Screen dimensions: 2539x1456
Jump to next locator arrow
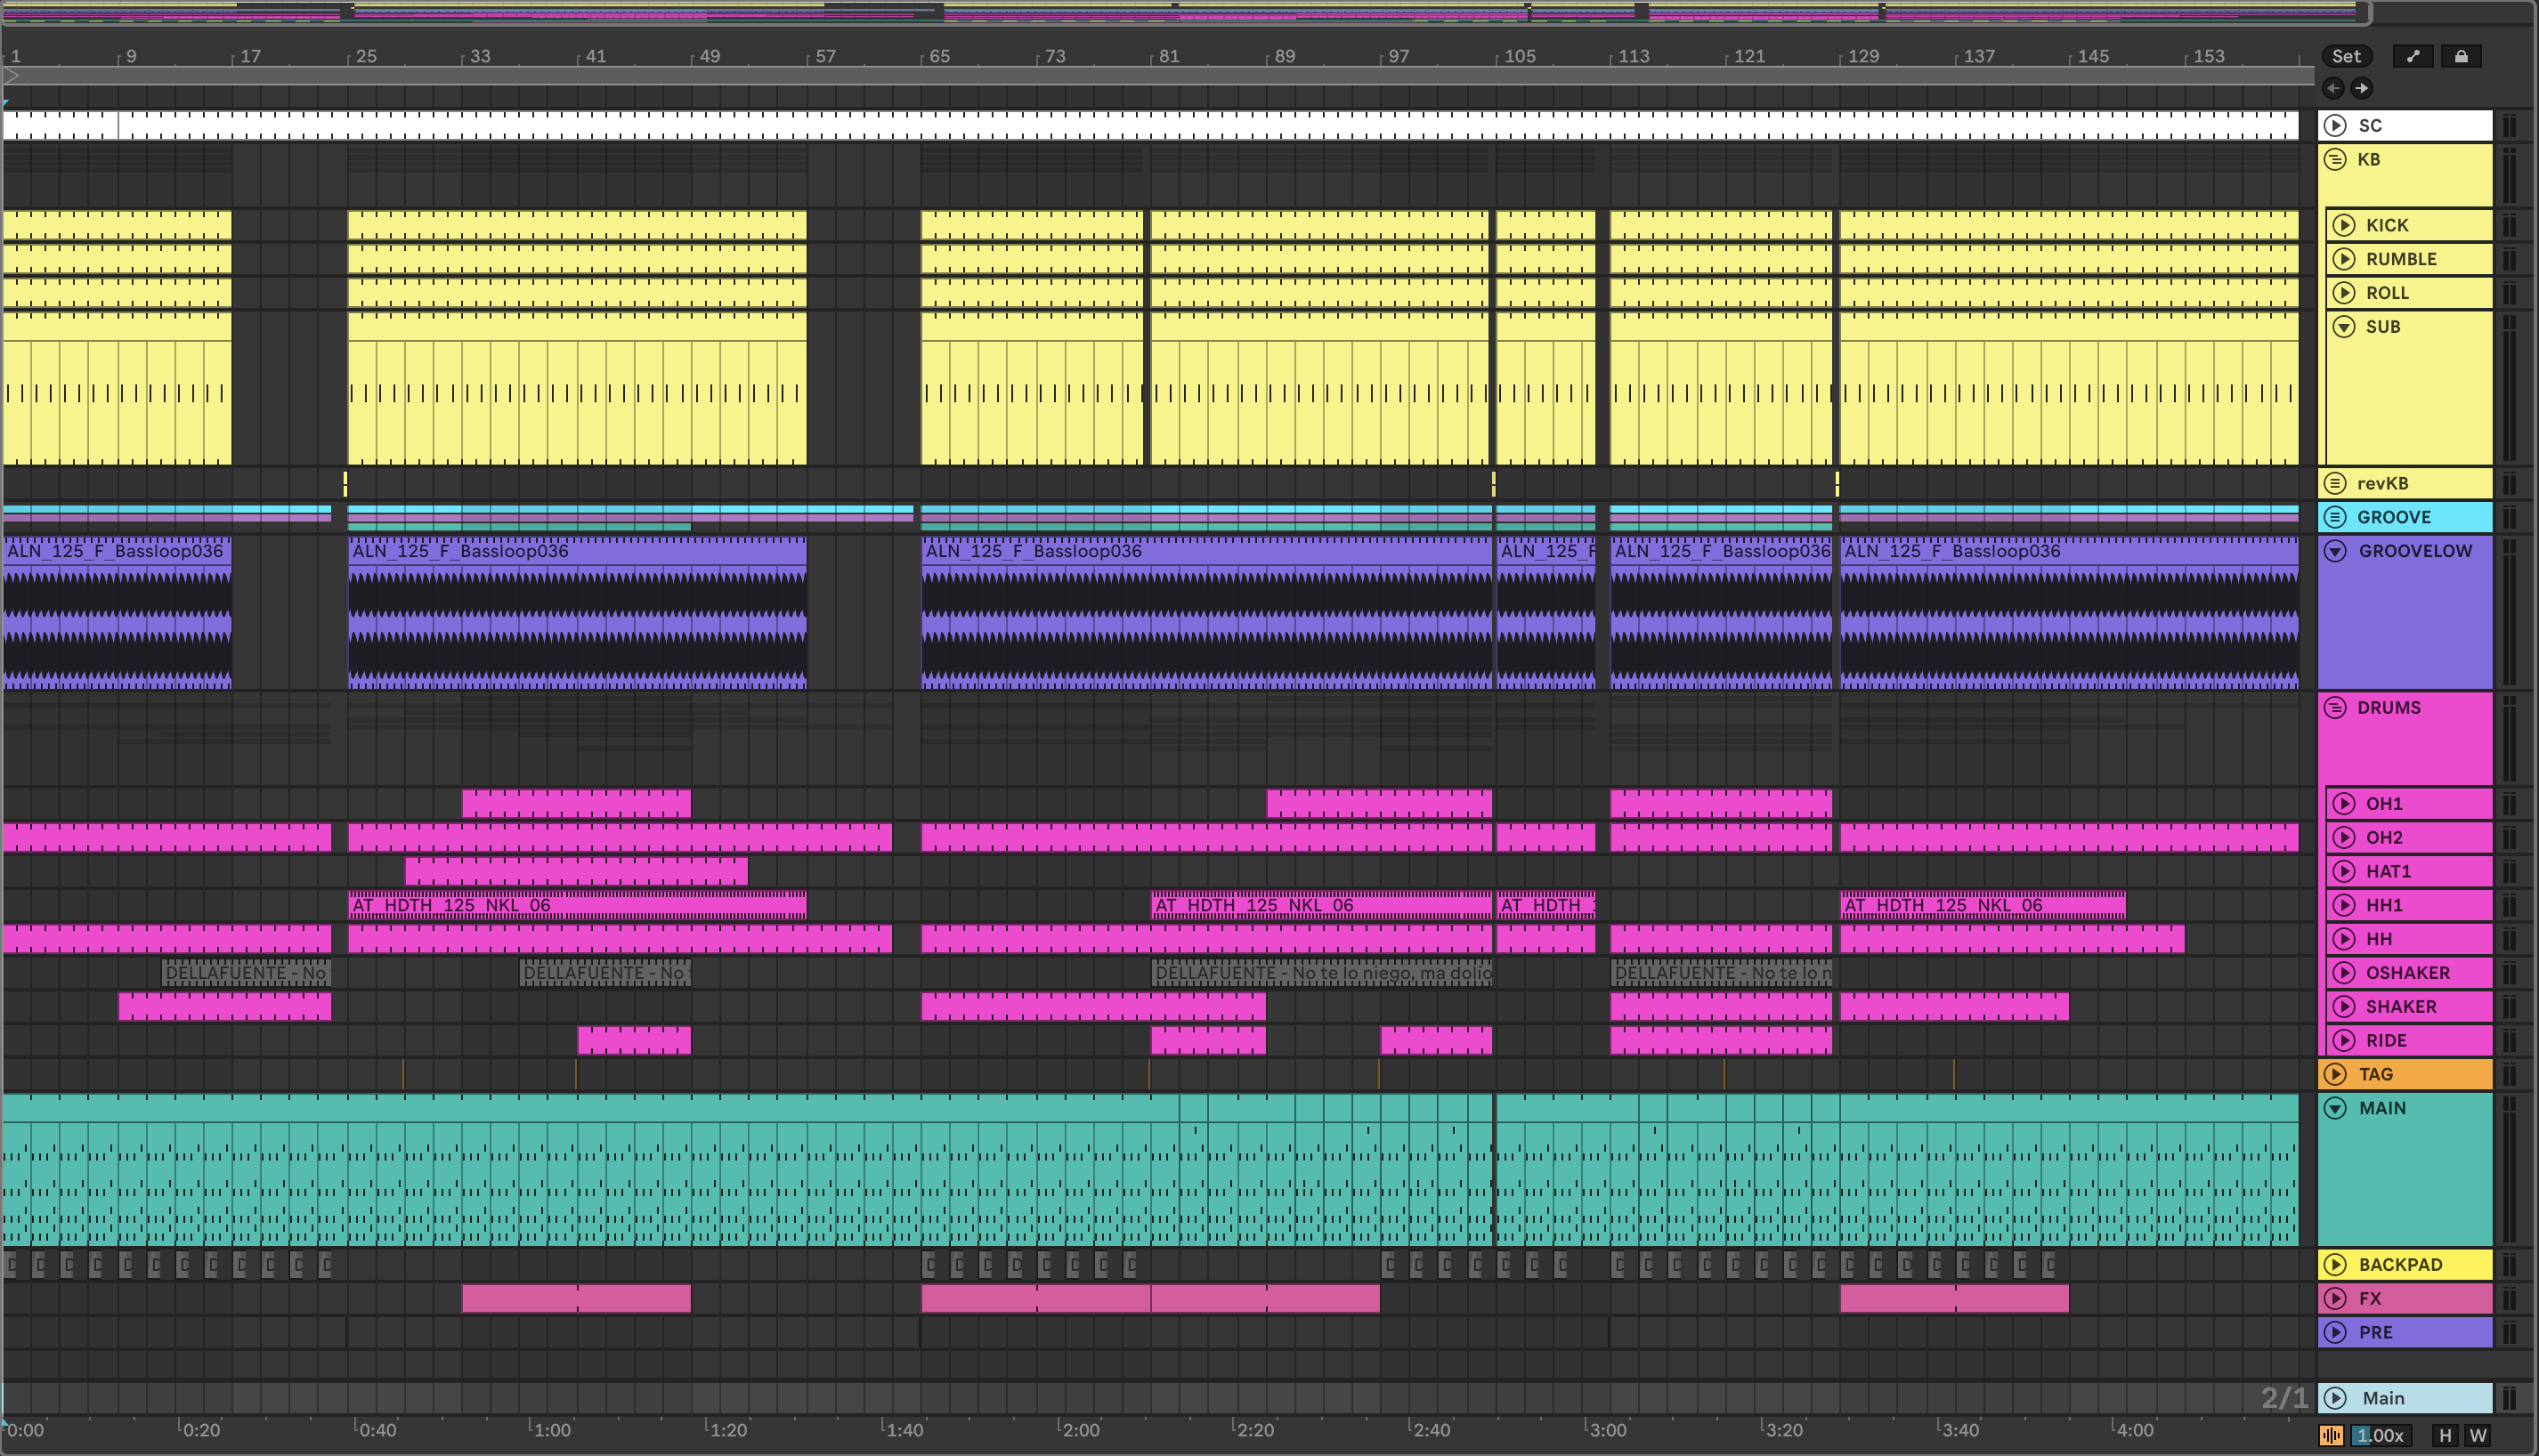[x=2361, y=88]
